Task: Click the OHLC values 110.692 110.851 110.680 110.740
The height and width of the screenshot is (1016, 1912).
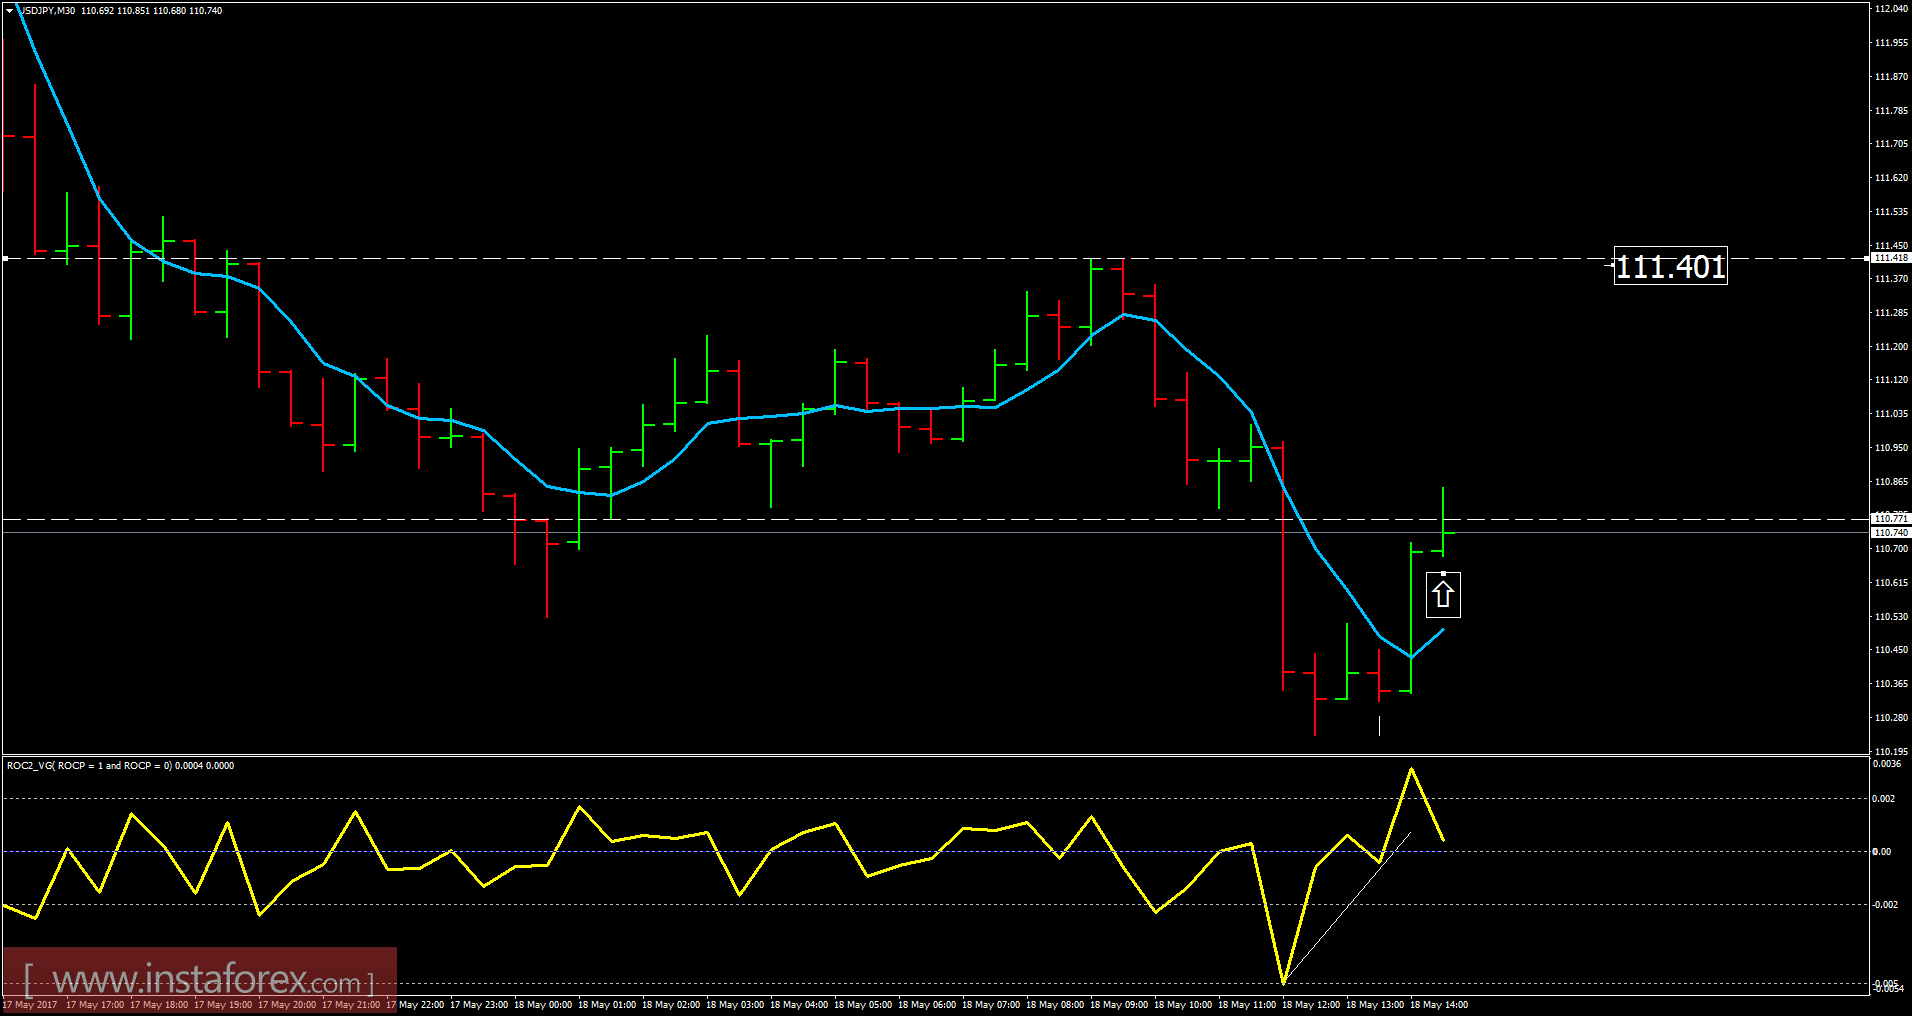Action: coord(152,11)
